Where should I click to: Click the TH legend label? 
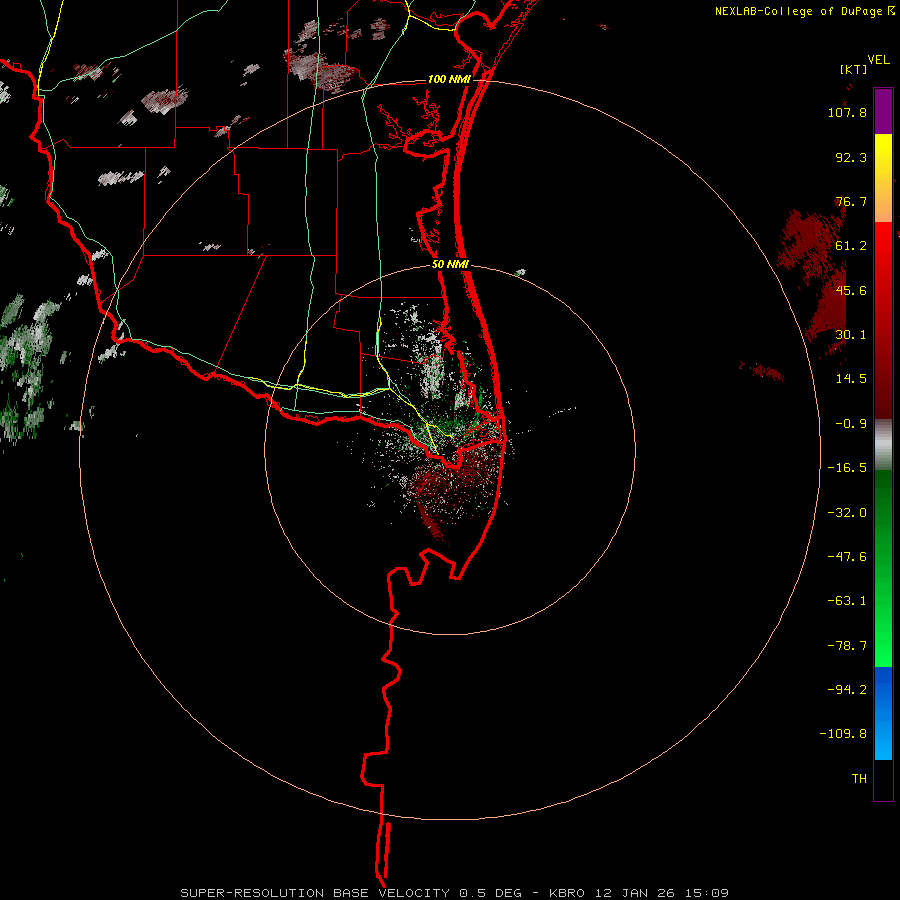859,779
